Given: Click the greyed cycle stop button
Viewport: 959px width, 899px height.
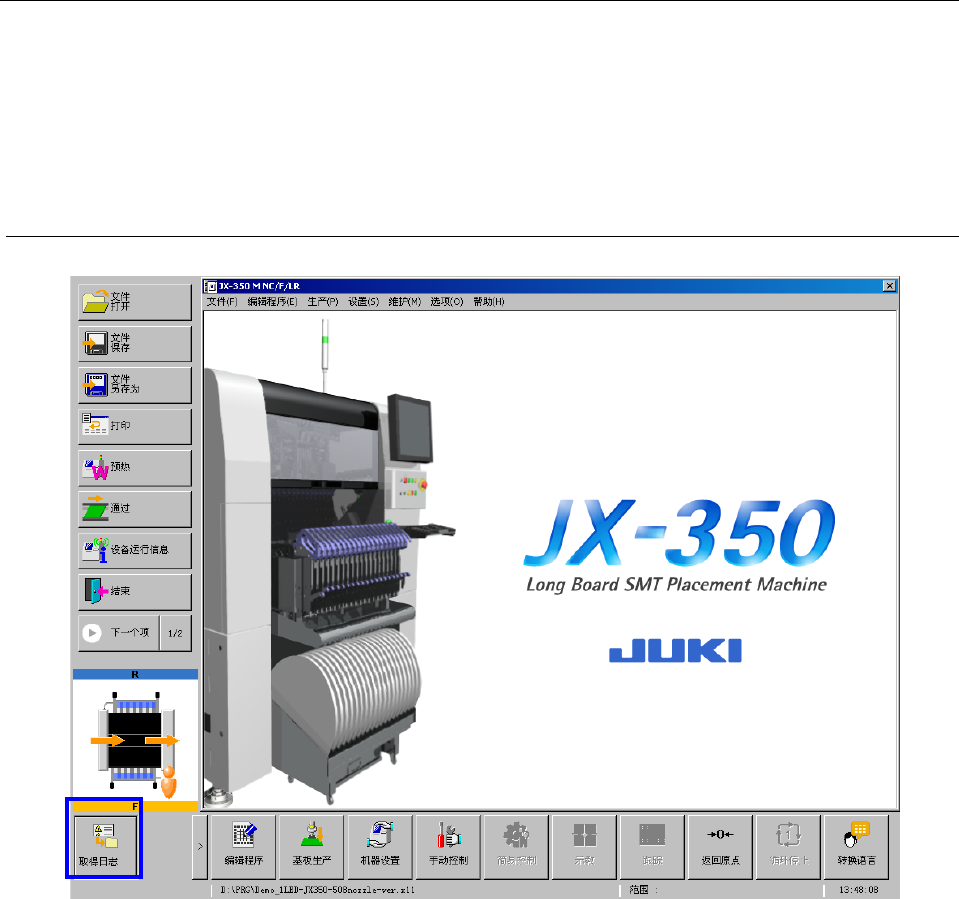Looking at the screenshot, I should coord(789,846).
